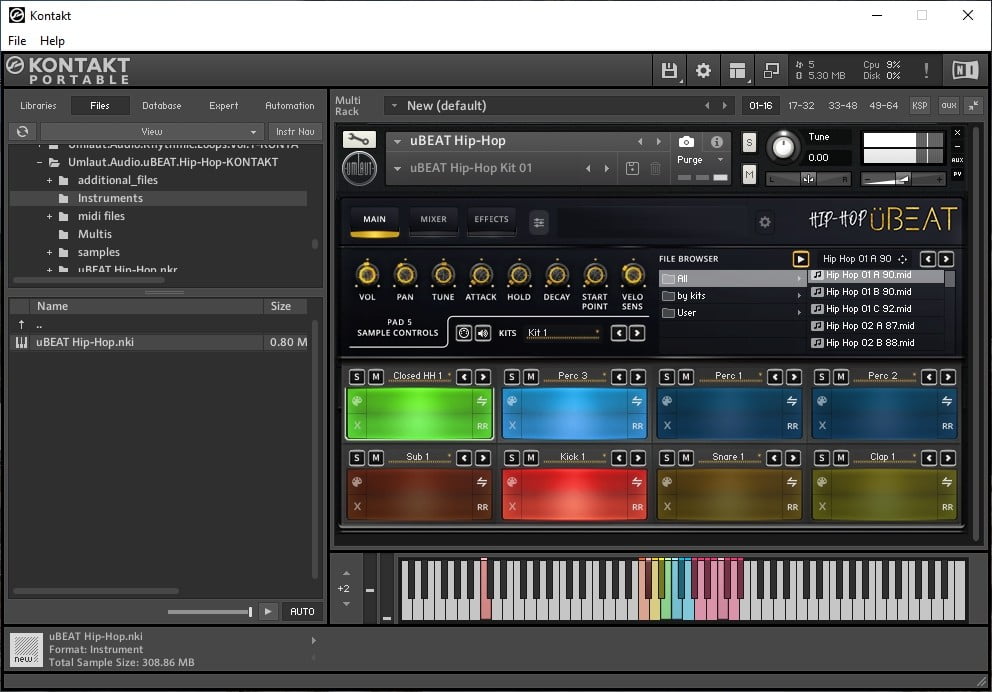992x692 pixels.
Task: Mute the Snare 1 pad
Action: coord(686,458)
